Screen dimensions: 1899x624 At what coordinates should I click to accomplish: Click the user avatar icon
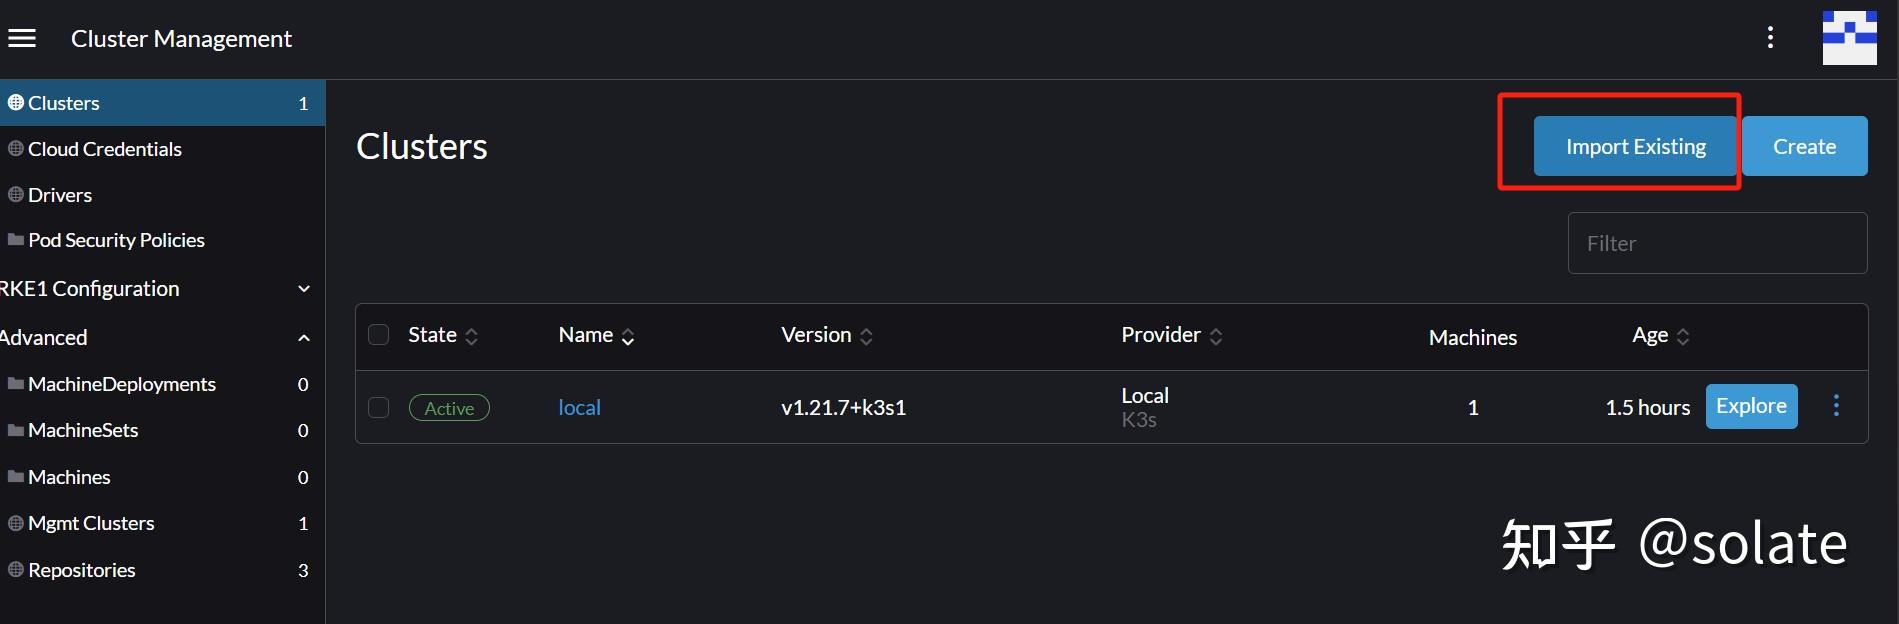[1849, 38]
